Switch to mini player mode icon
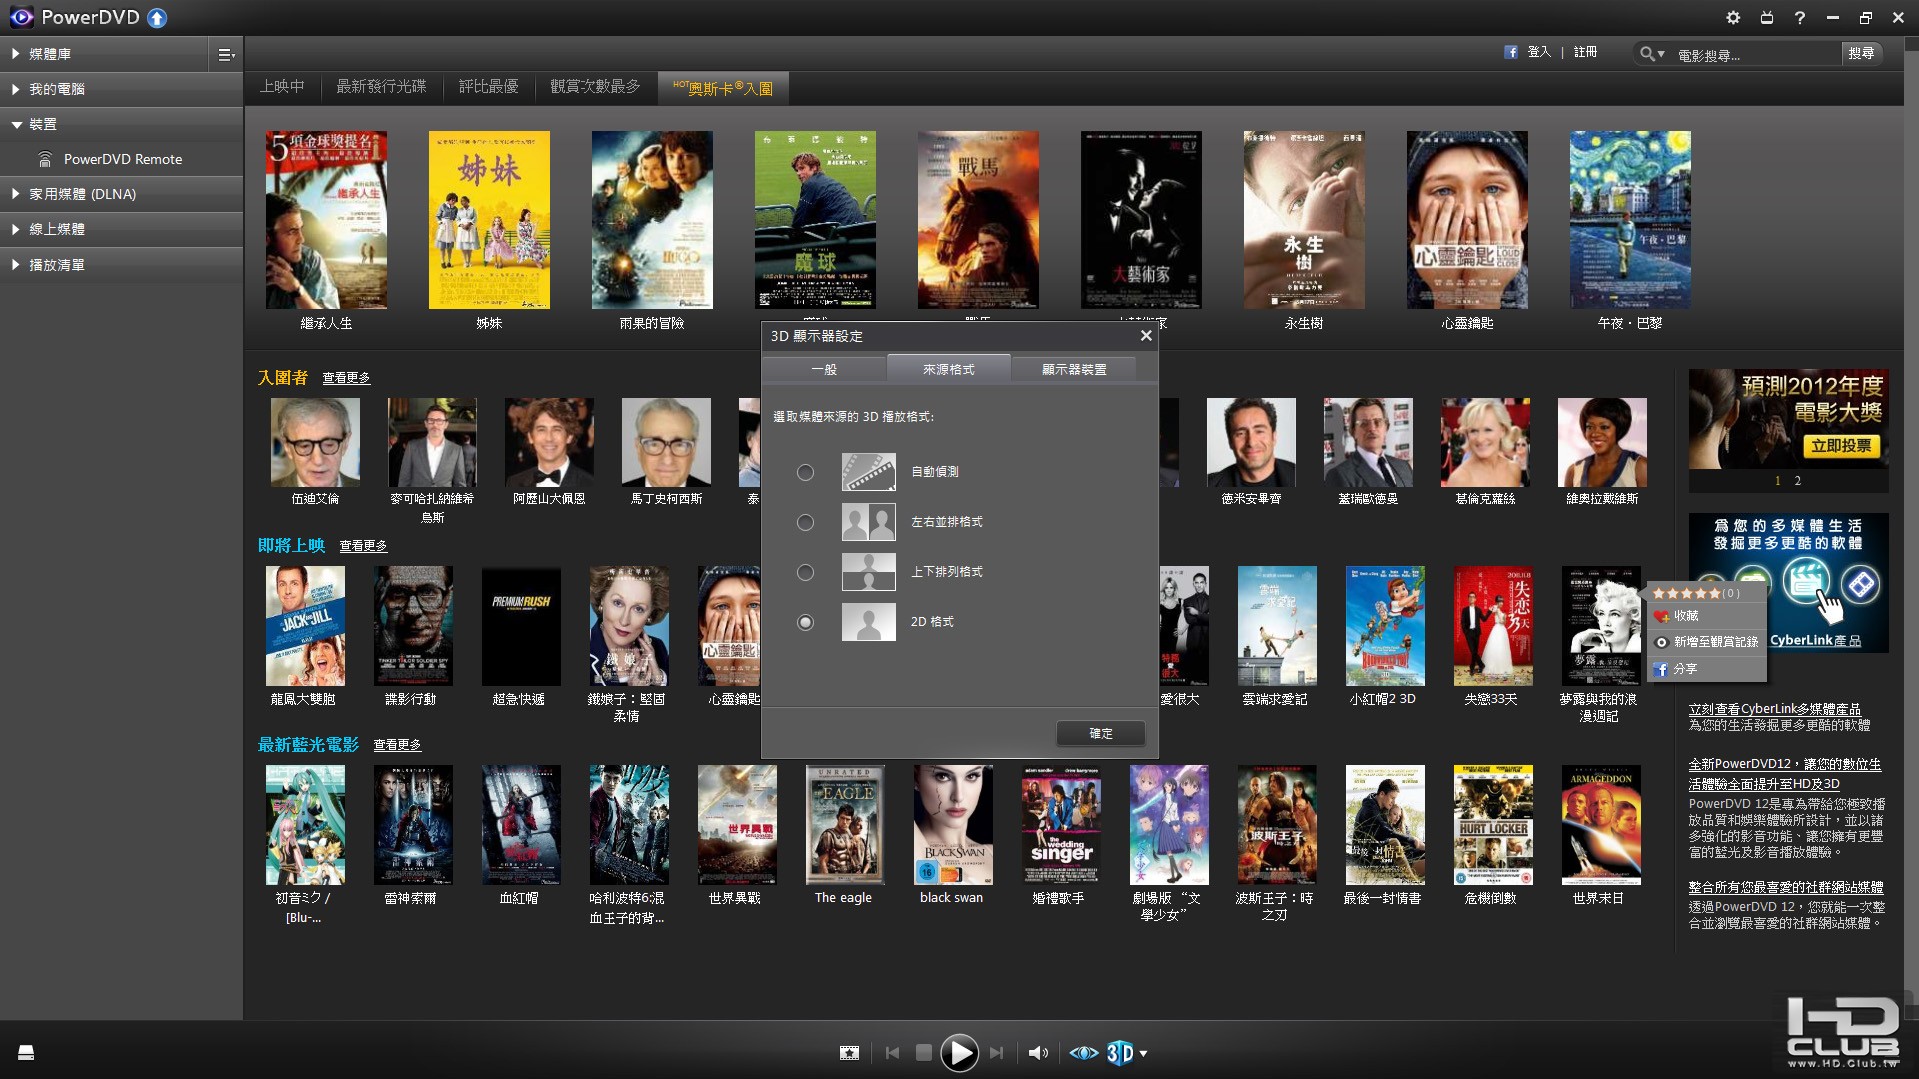1919x1079 pixels. coord(1767,17)
